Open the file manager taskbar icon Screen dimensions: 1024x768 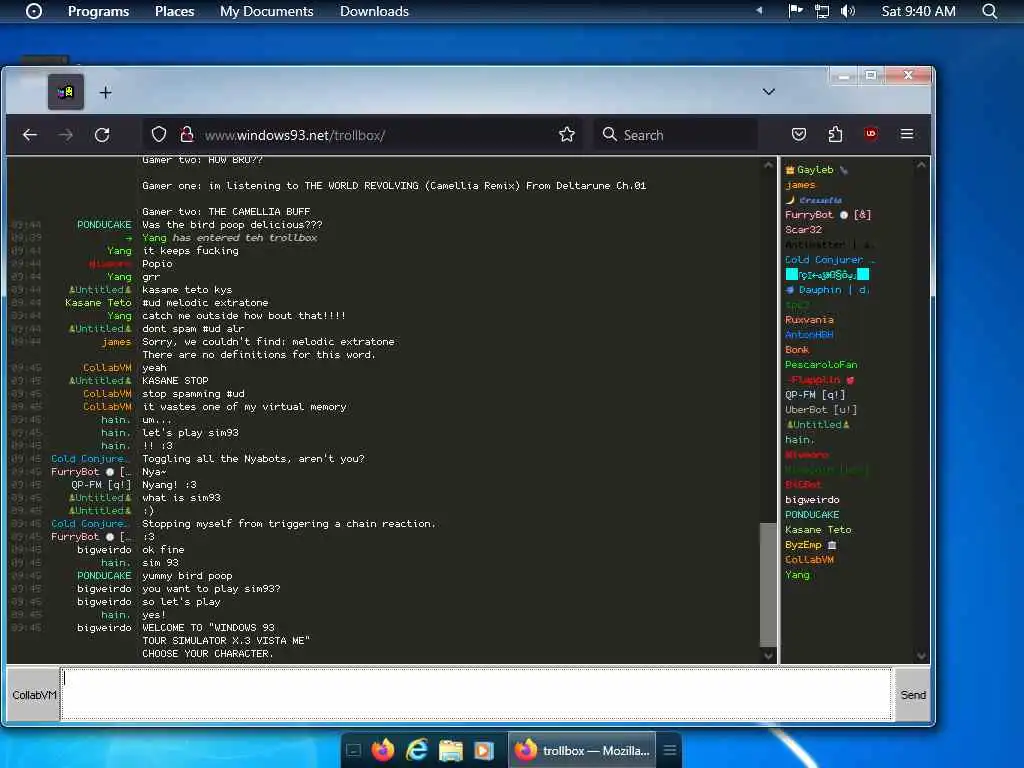coord(451,750)
